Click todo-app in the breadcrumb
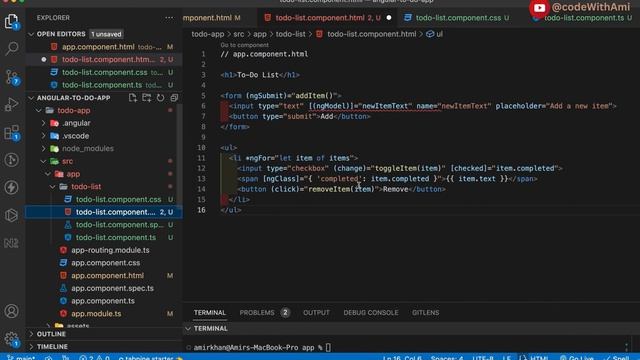640x360 pixels. click(208, 34)
